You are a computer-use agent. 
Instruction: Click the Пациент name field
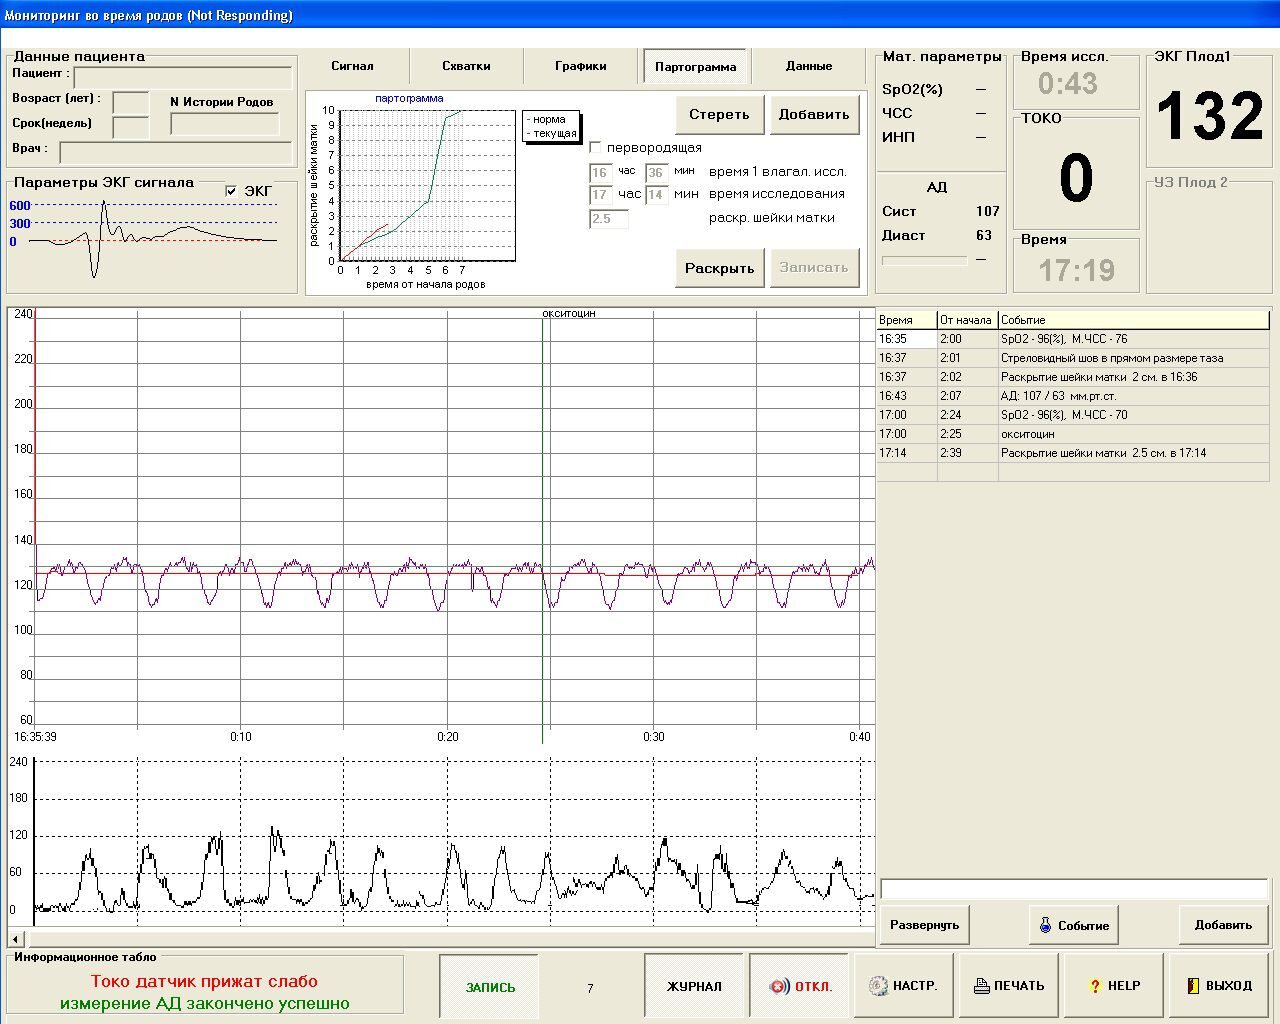(183, 78)
